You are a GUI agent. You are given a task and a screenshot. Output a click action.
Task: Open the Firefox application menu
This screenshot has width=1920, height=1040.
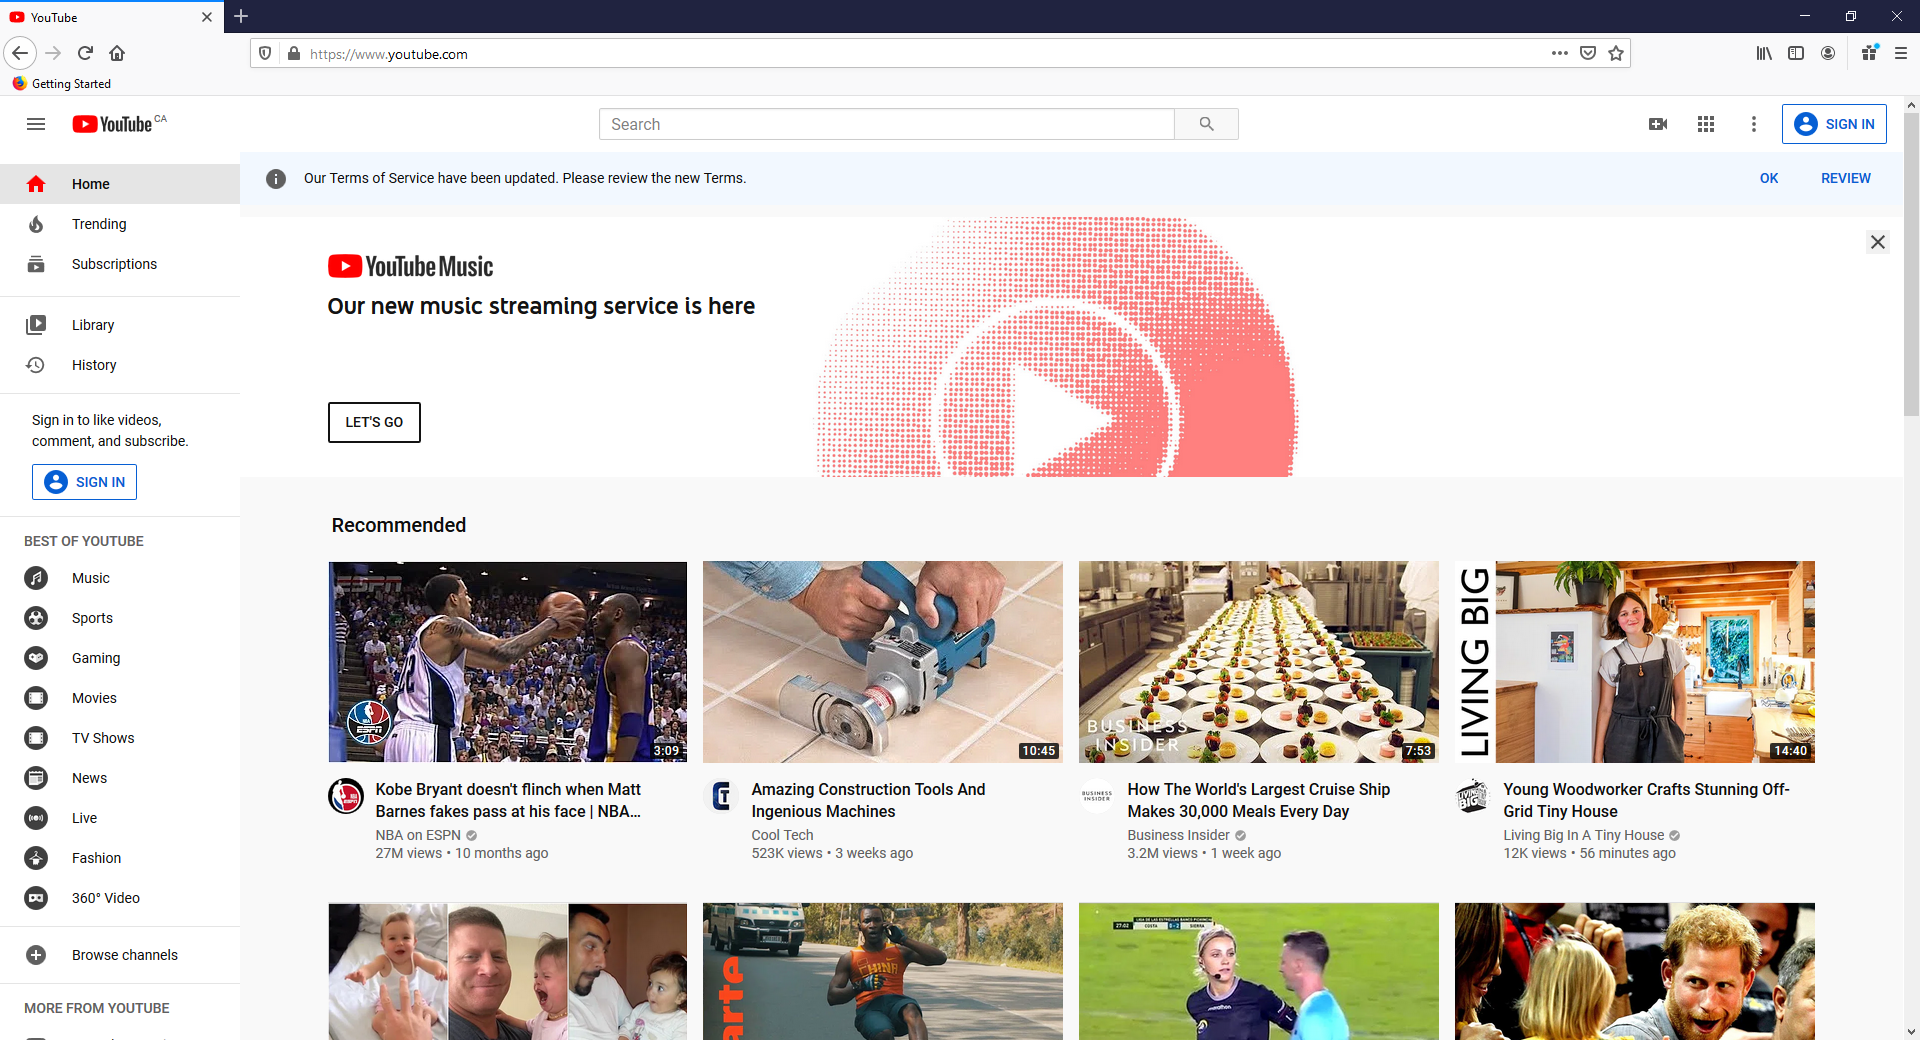point(1901,54)
